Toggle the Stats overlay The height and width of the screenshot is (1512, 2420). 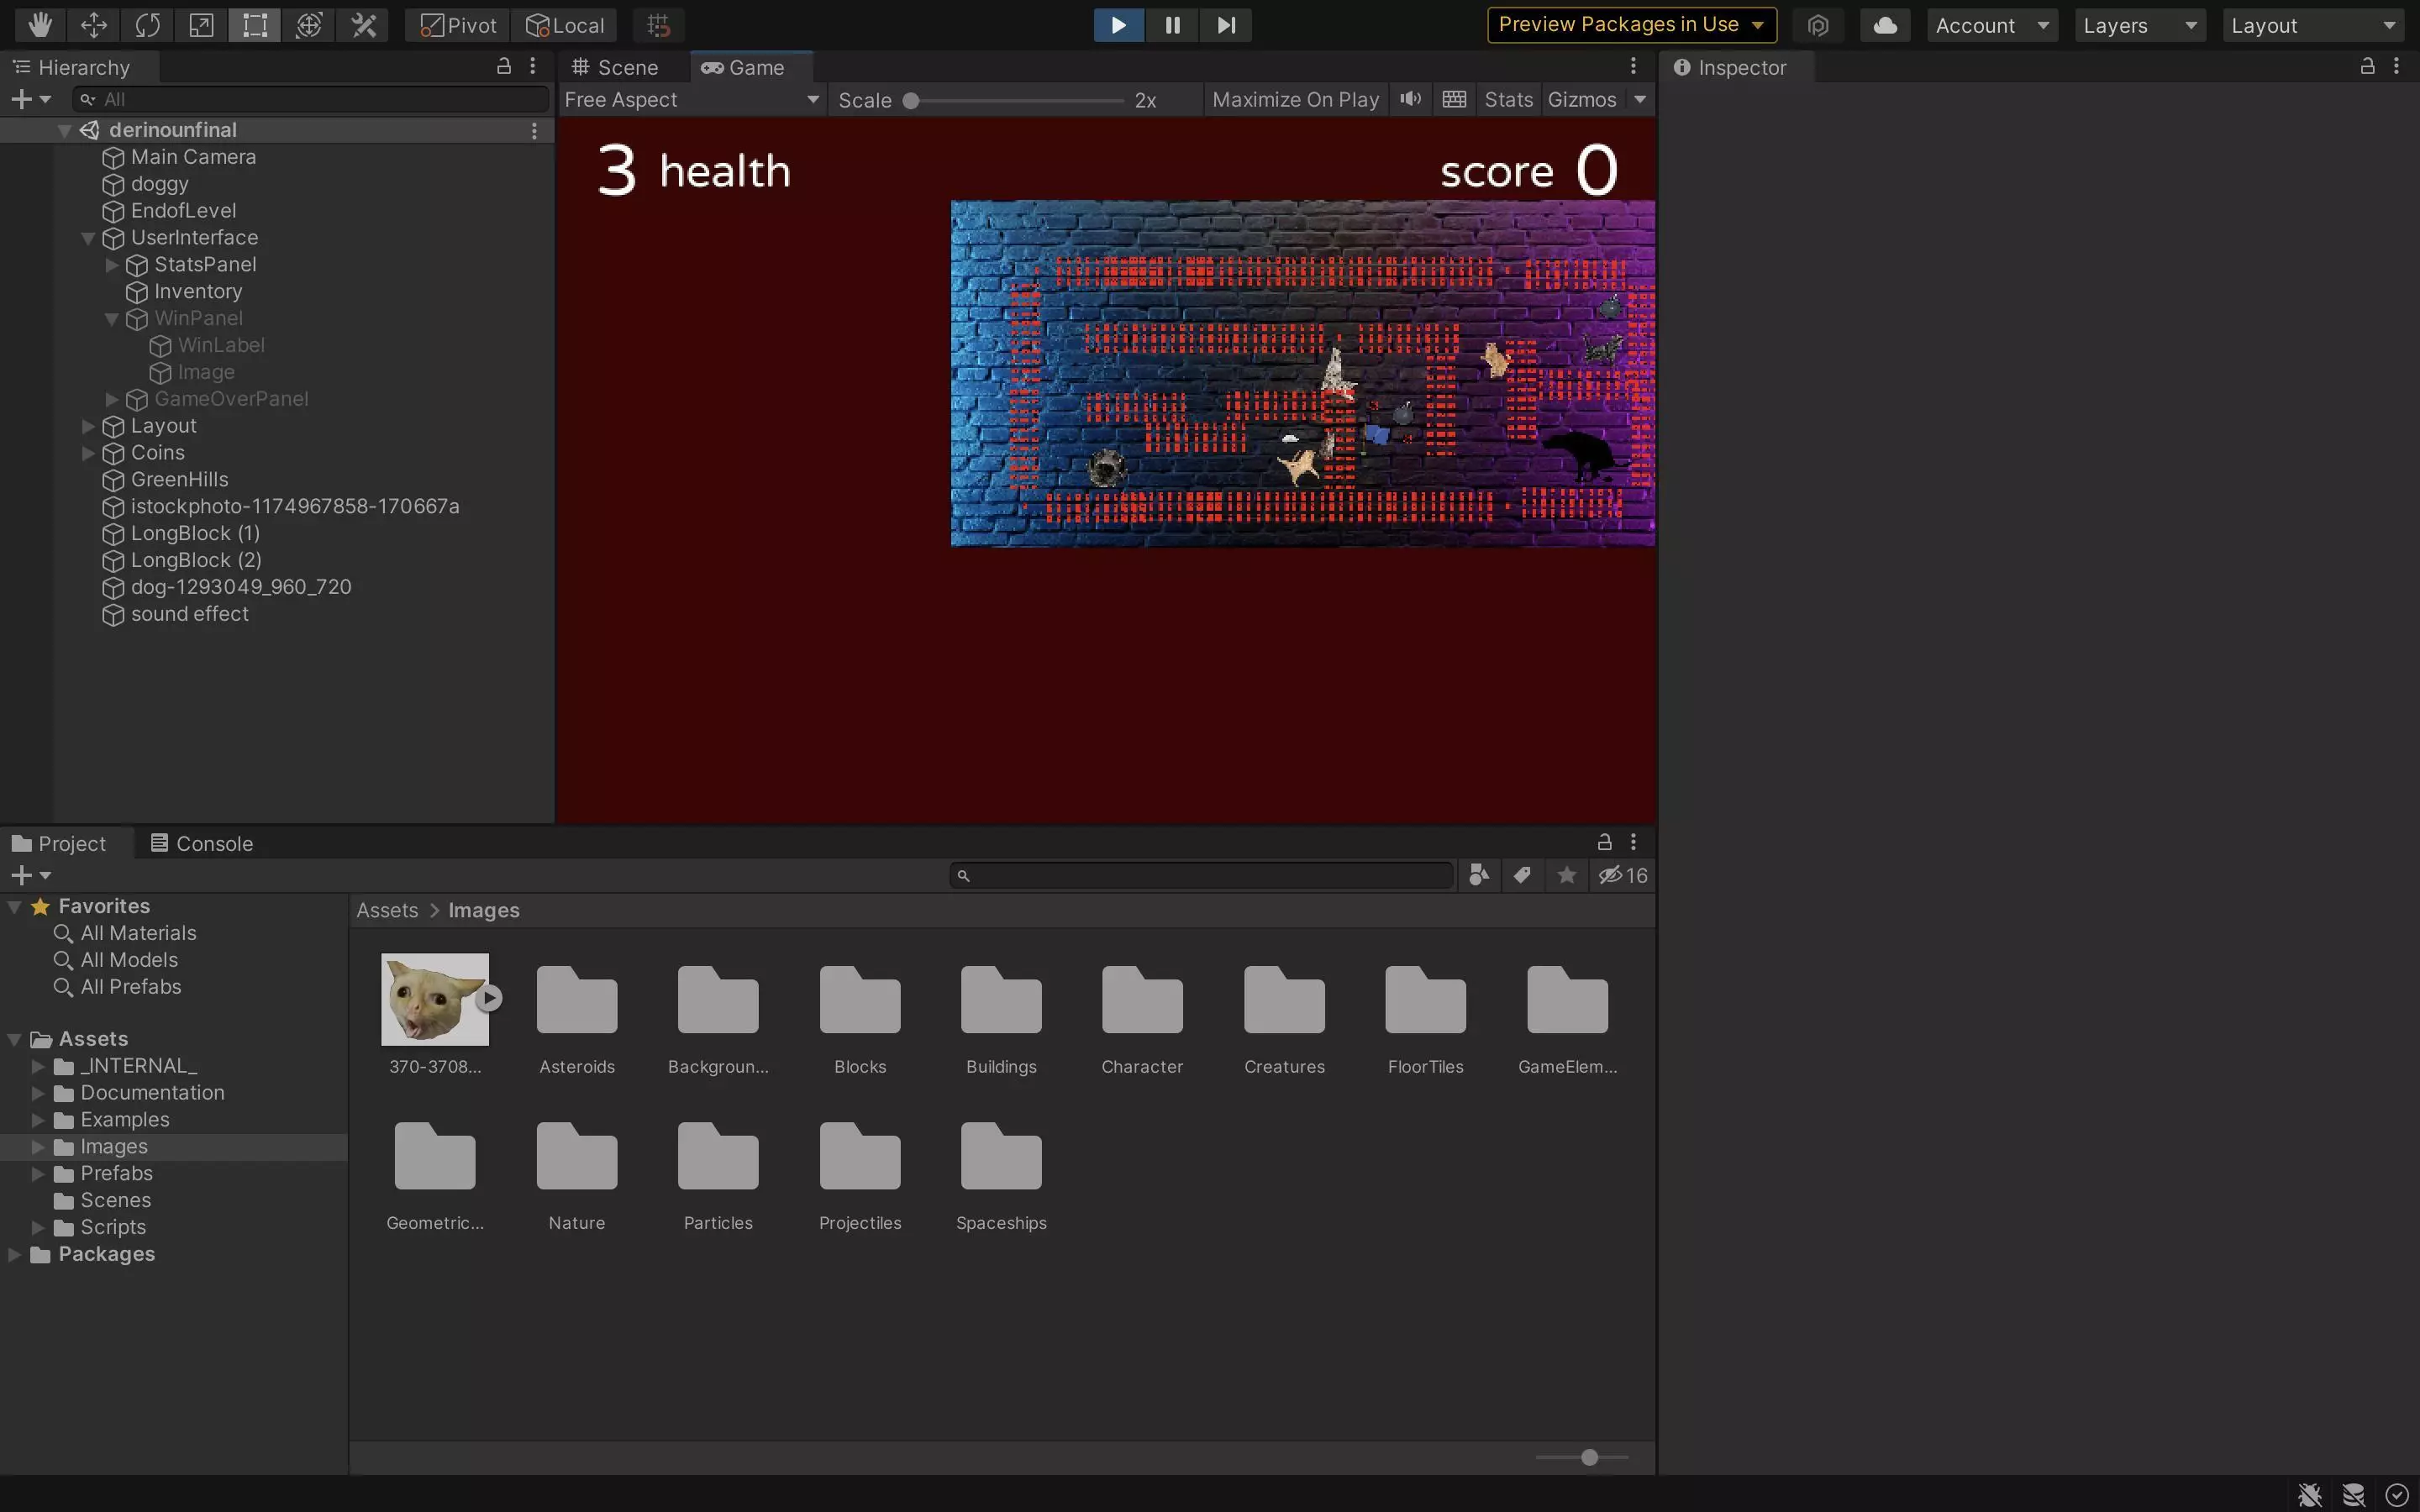coord(1508,99)
